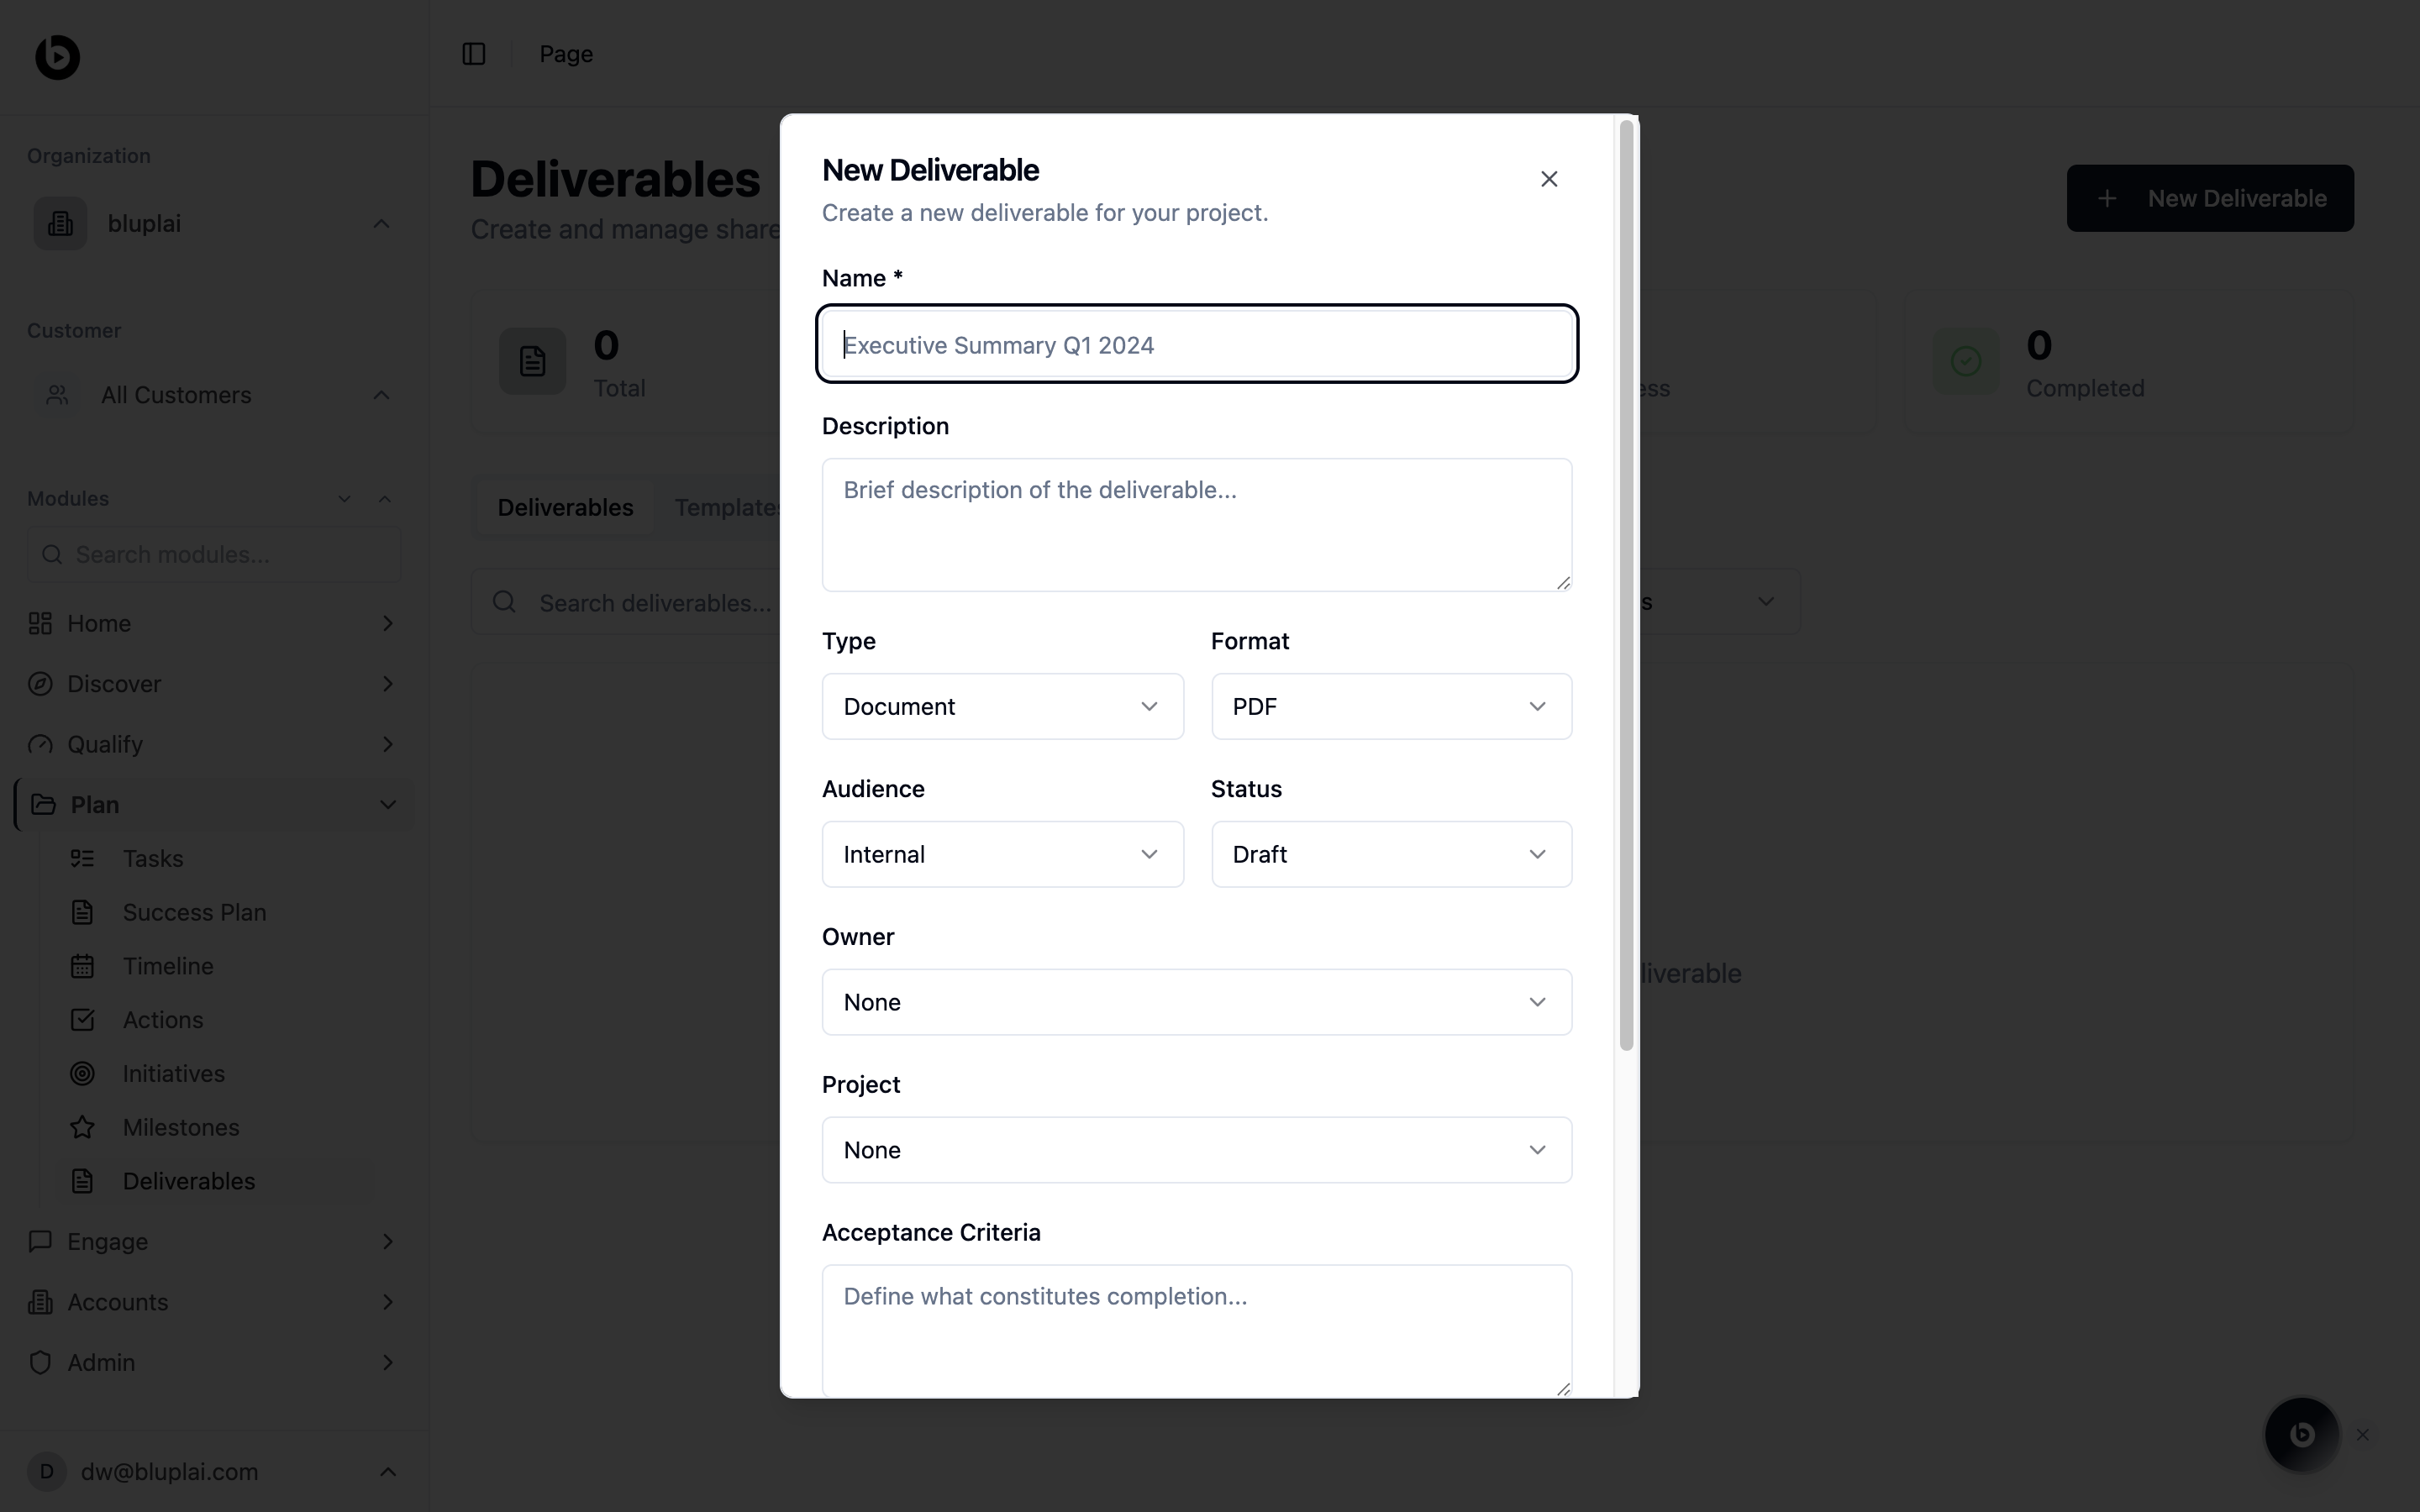Open the floating bluplai assistant bubble
This screenshot has height=1512, width=2420.
(x=2301, y=1434)
